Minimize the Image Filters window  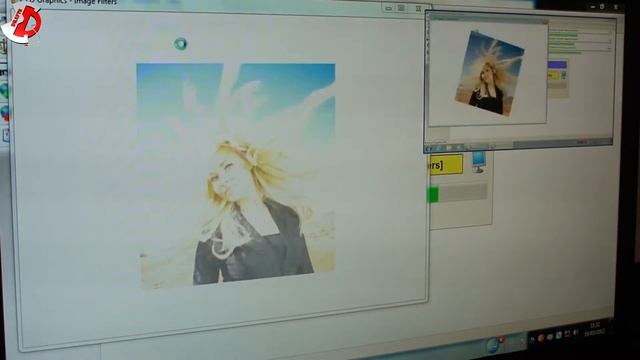click(389, 8)
